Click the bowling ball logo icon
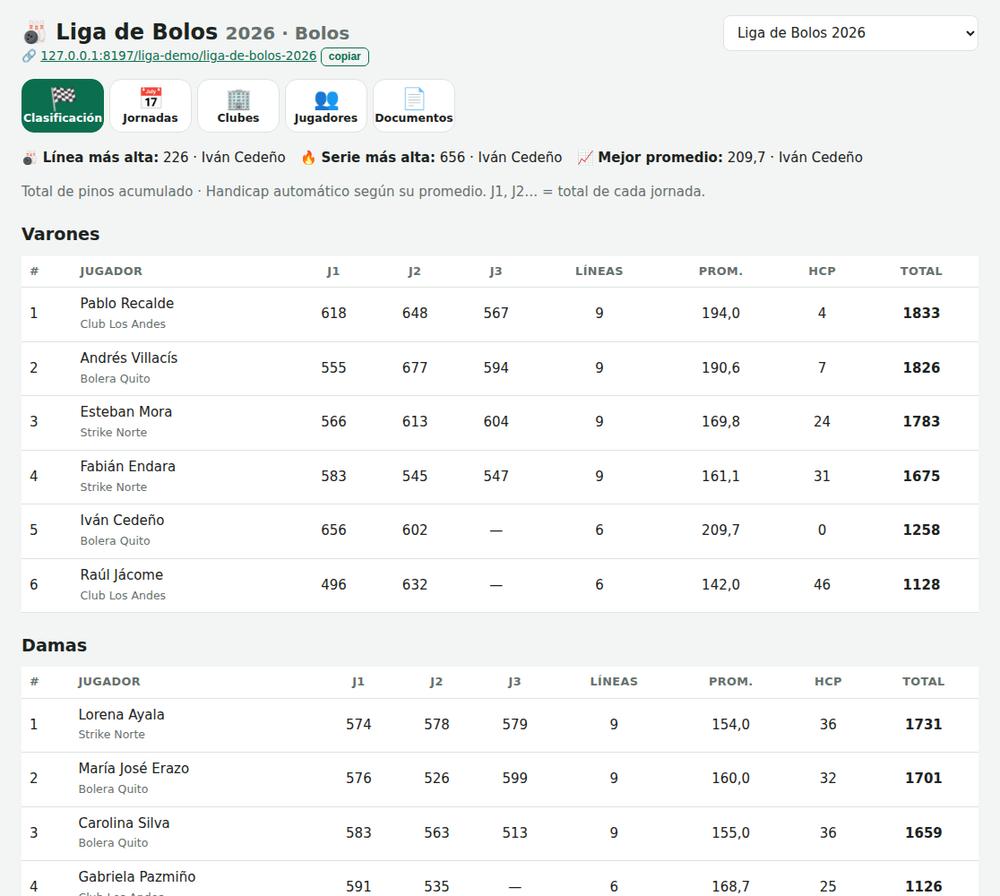The image size is (1000, 896). coord(34,33)
